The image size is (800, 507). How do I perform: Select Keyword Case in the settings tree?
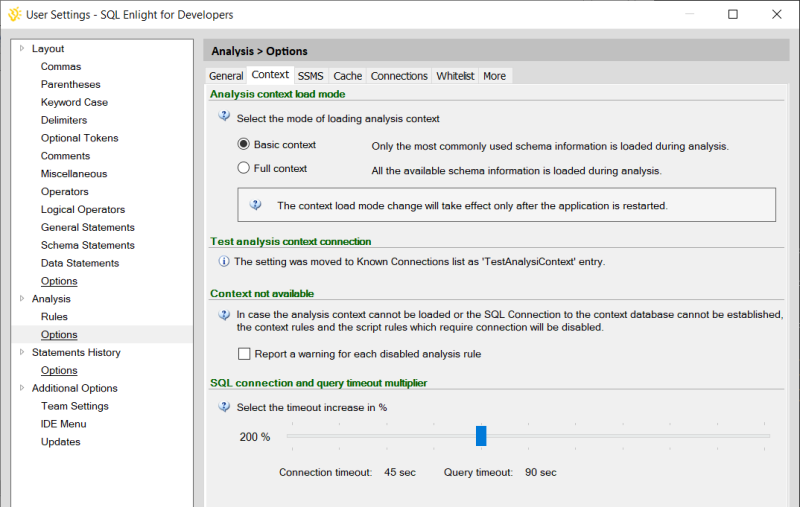click(74, 102)
